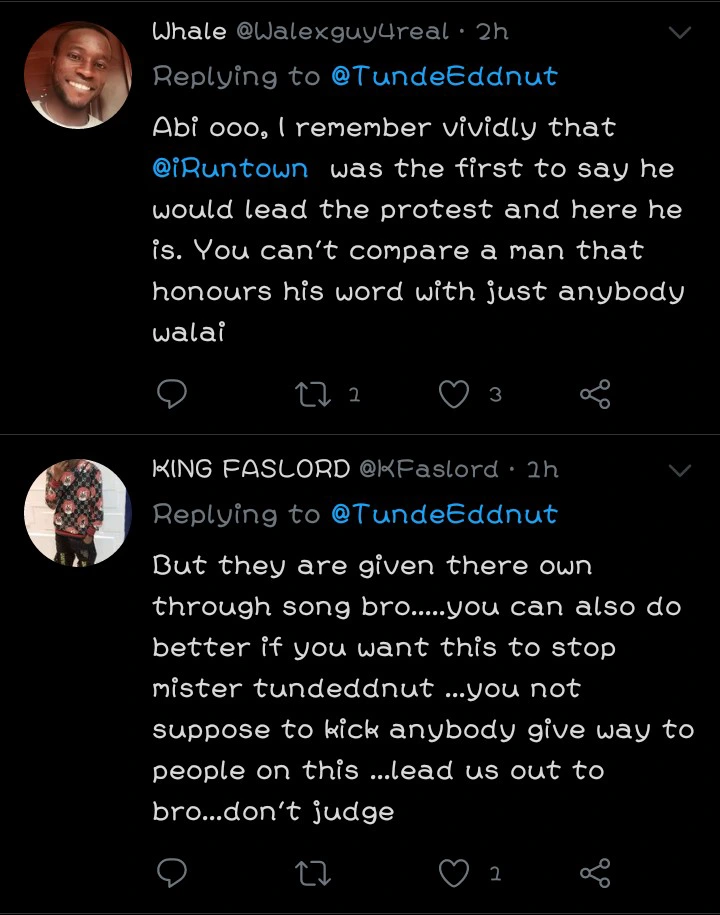Screen dimensions: 720x915
Task: Share KING FASLORD's tweet
Action: tap(595, 874)
